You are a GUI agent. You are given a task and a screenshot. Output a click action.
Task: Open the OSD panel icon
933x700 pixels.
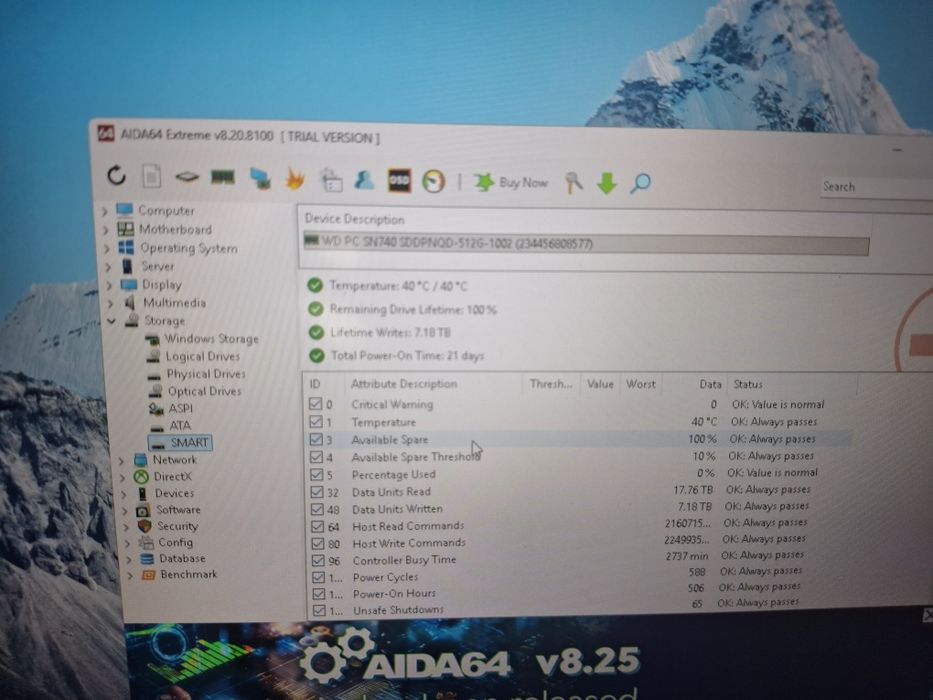click(399, 180)
